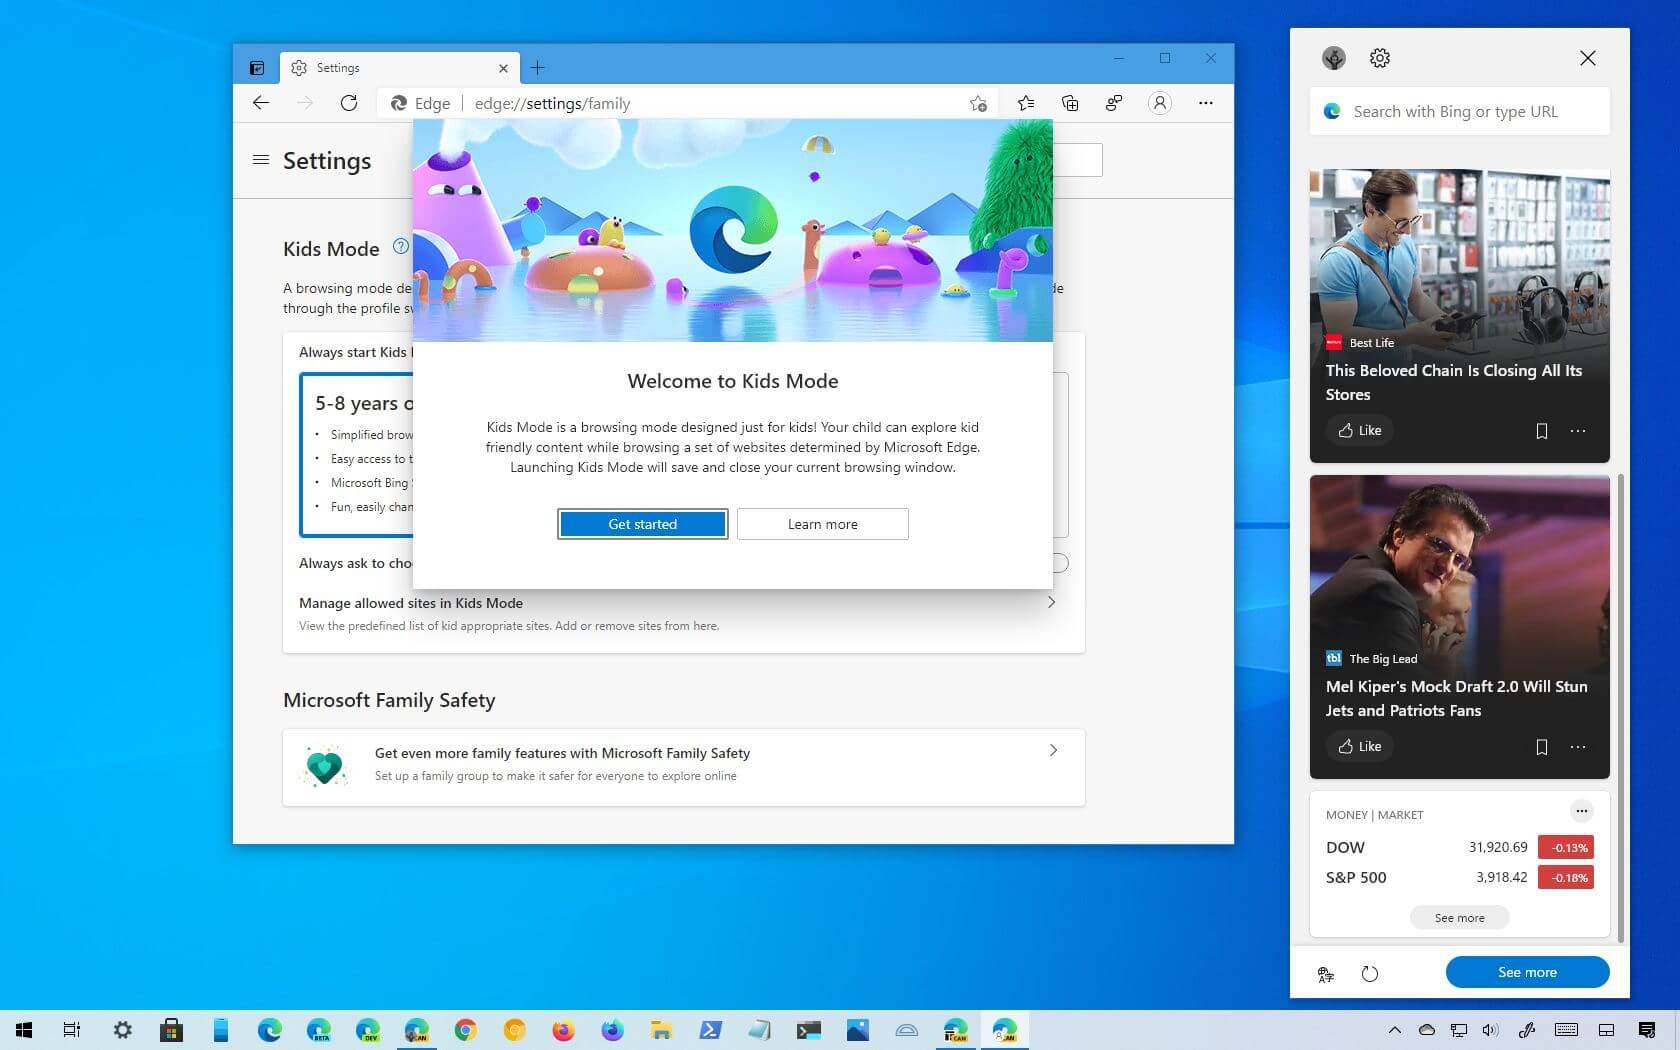This screenshot has width=1680, height=1050.
Task: Add this page to favorites star
Action: click(x=978, y=103)
